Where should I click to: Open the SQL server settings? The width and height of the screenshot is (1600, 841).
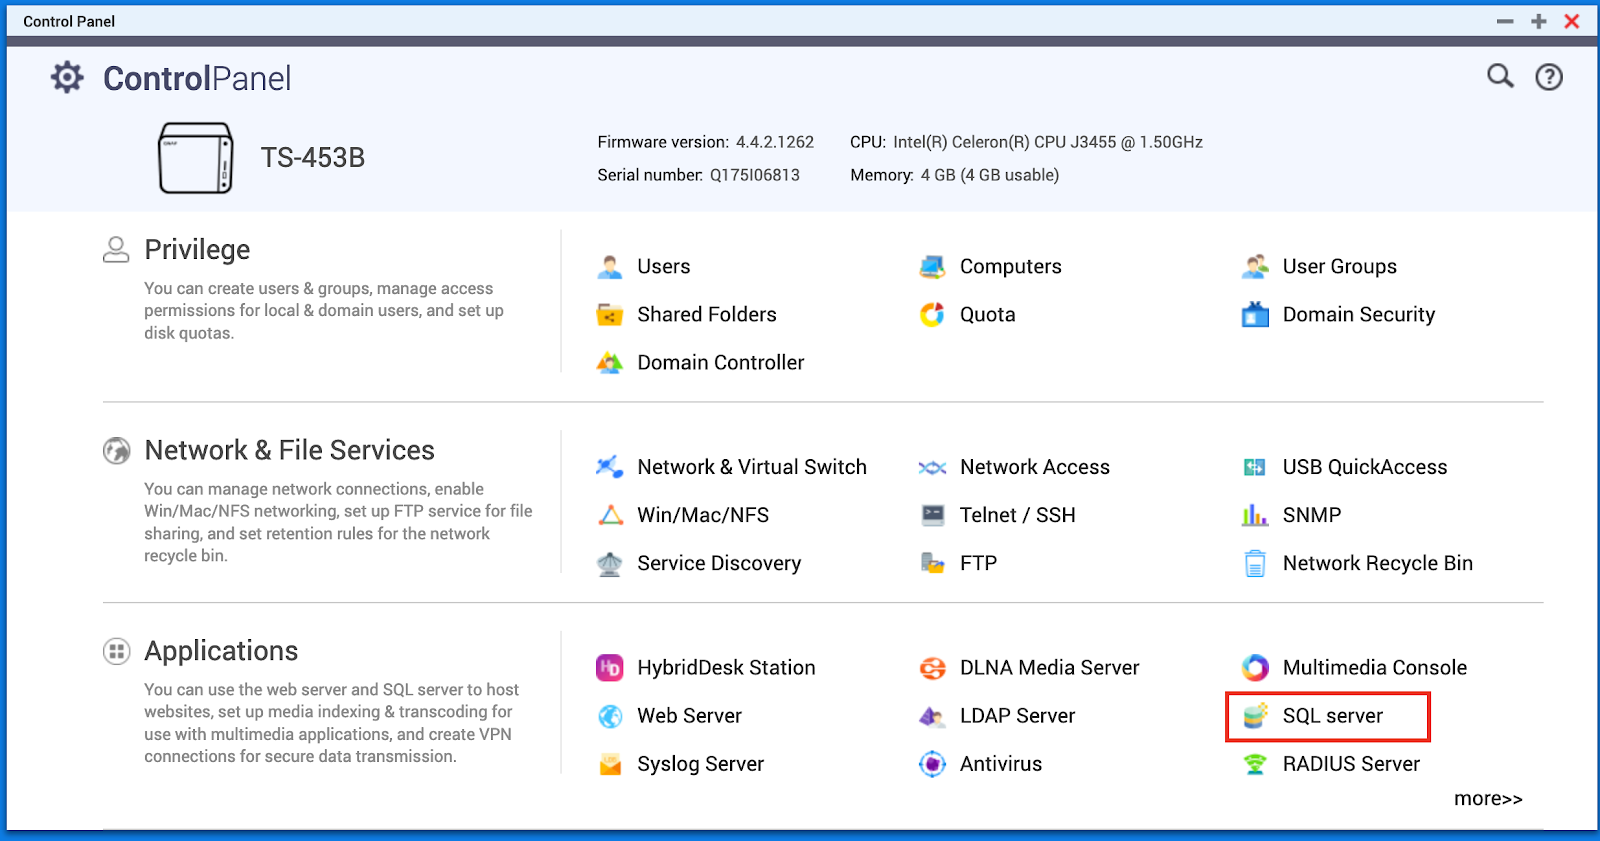pos(1331,716)
